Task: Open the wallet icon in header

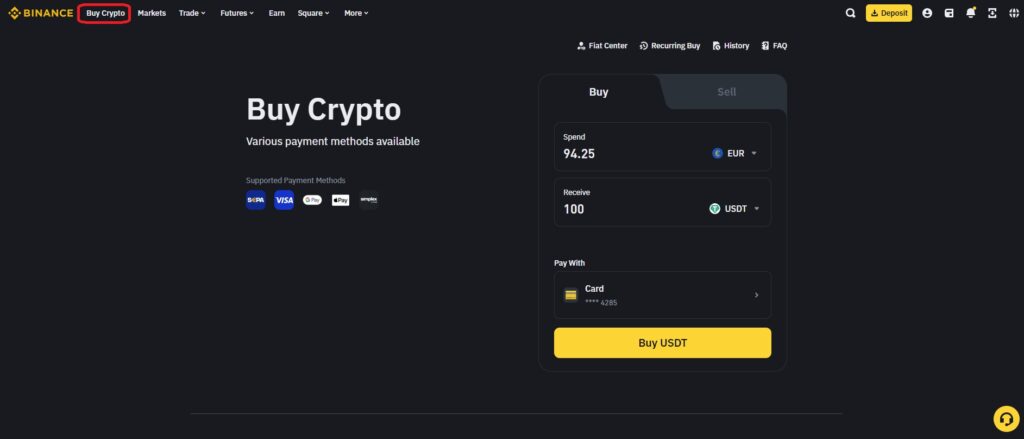Action: tap(949, 13)
